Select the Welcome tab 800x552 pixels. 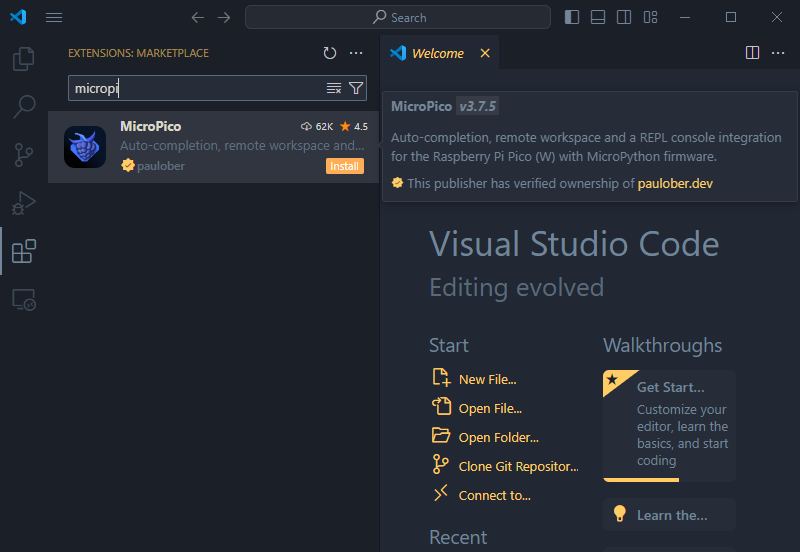coord(437,53)
